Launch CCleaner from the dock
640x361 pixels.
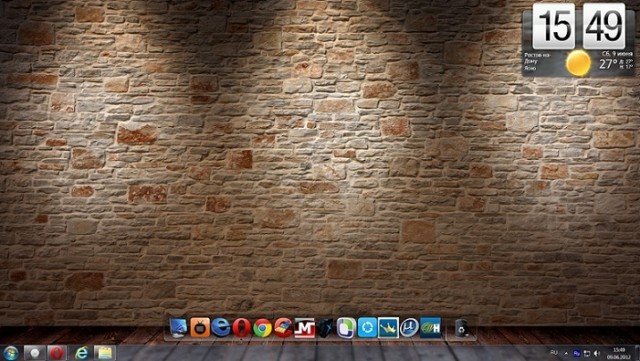coord(283,328)
